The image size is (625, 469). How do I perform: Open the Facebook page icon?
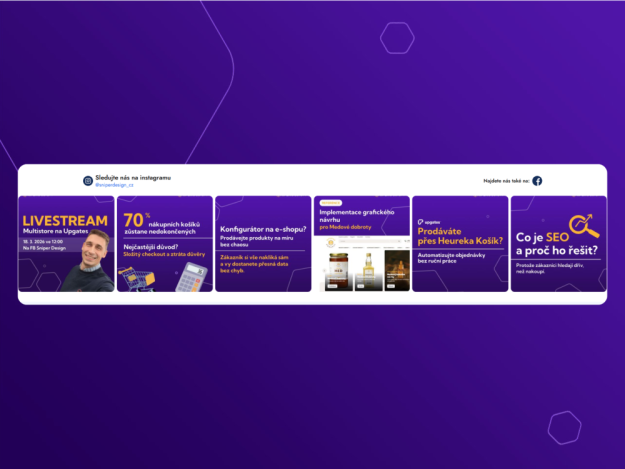tap(537, 181)
